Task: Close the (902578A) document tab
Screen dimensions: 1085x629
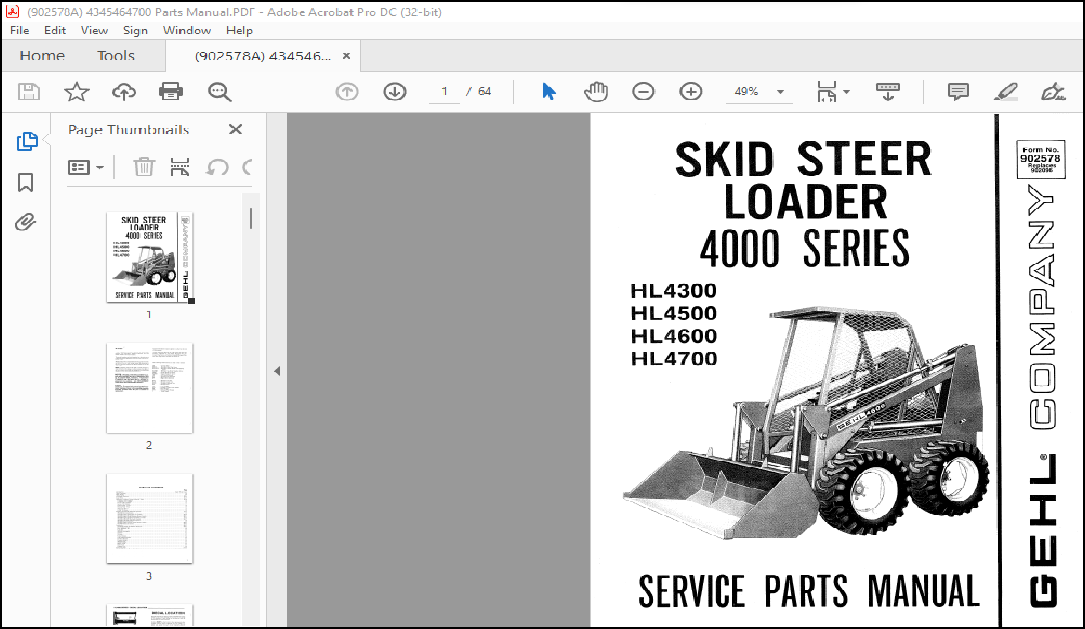Action: coord(347,56)
